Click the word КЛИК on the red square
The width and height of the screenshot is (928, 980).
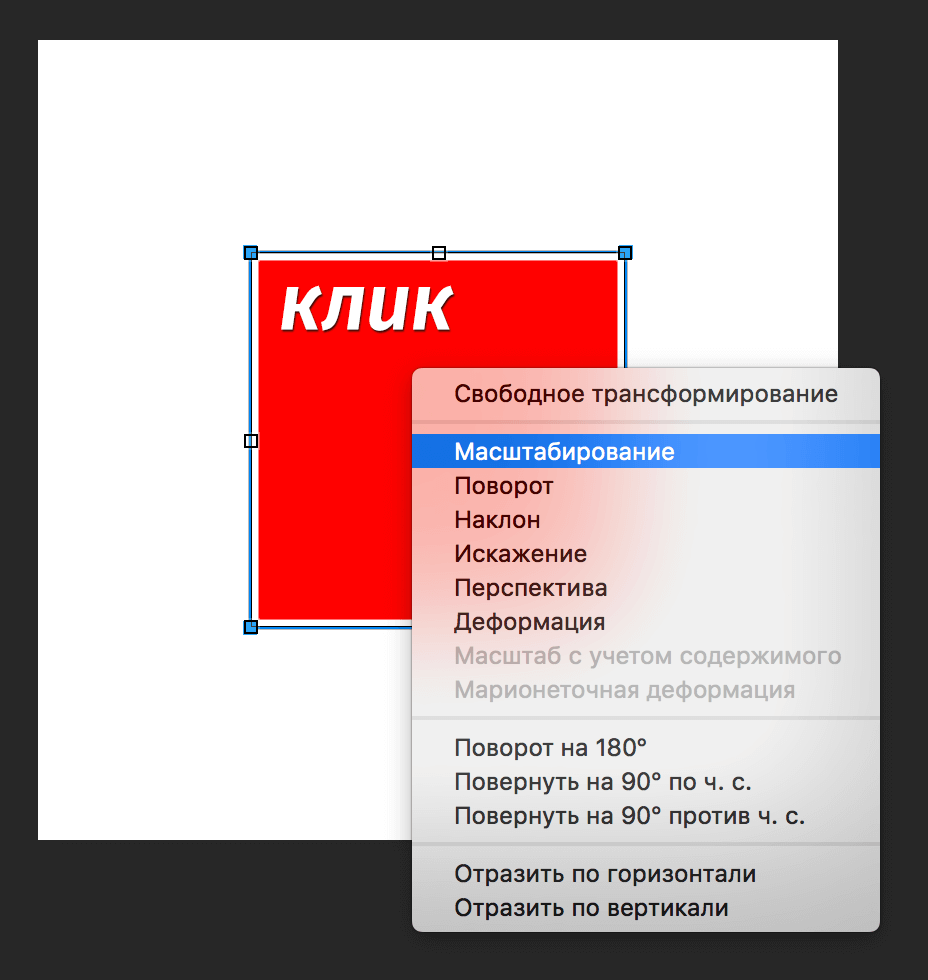pyautogui.click(x=367, y=308)
